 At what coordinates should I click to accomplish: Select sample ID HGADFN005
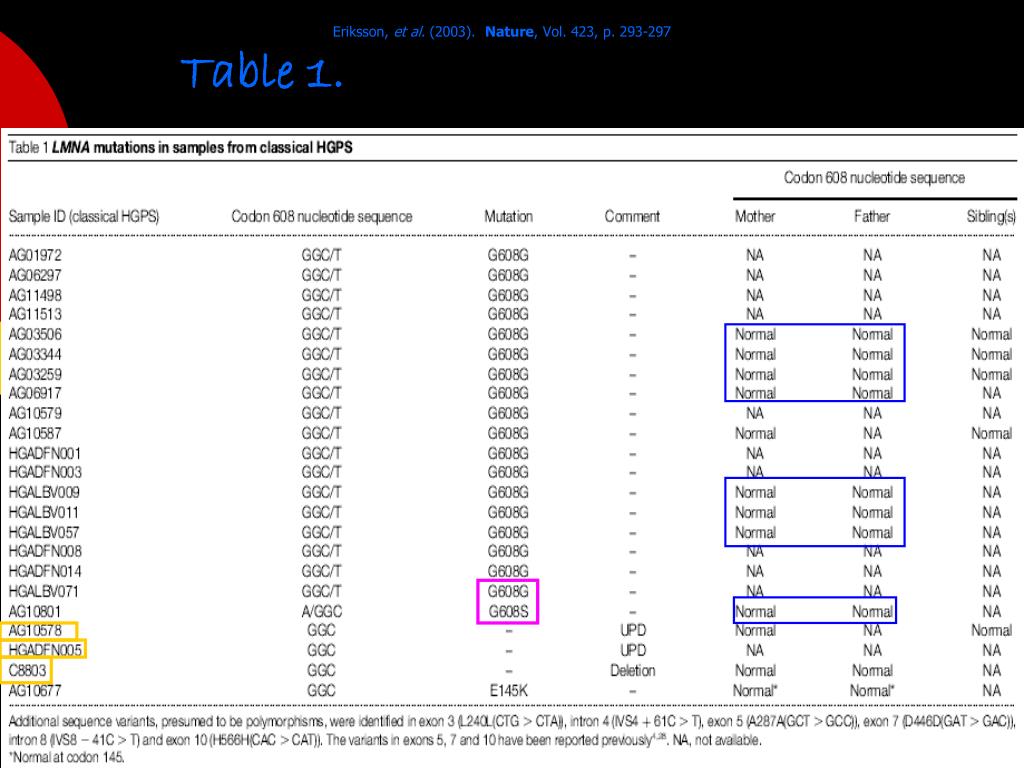click(x=44, y=650)
